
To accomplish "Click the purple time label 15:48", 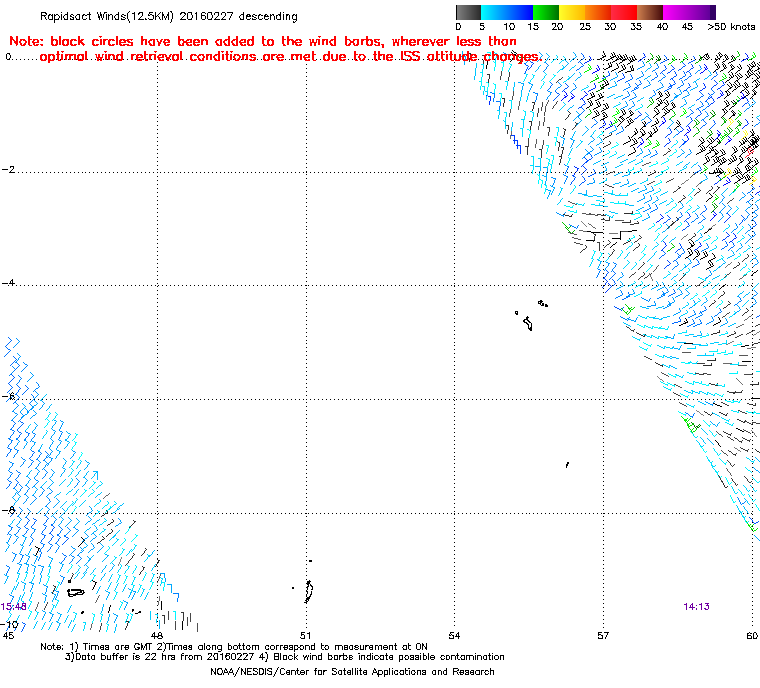I will tap(14, 607).
